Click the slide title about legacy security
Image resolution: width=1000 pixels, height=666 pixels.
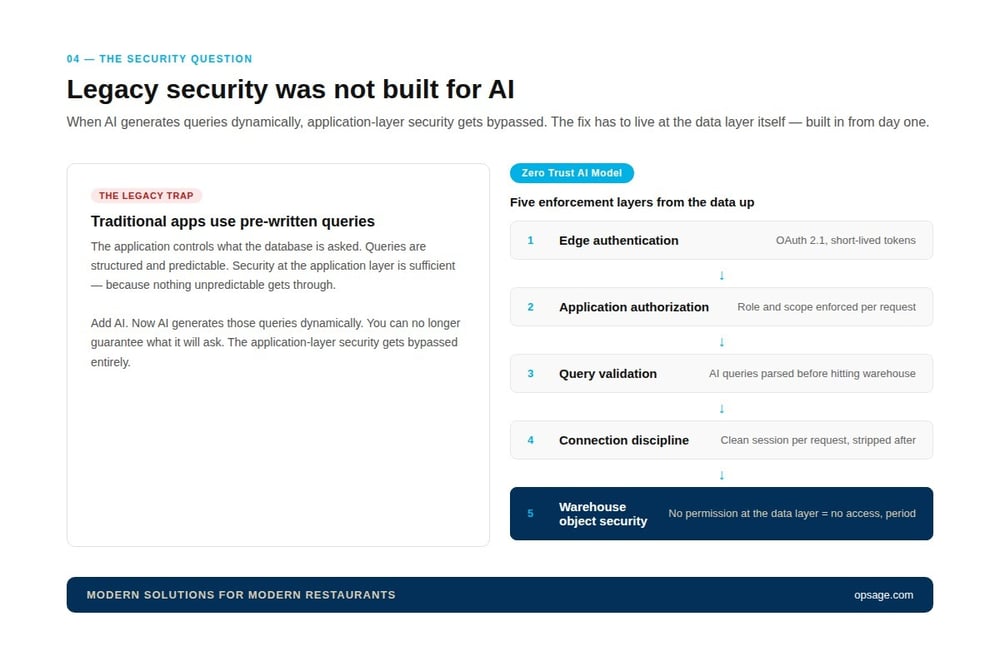pyautogui.click(x=290, y=89)
